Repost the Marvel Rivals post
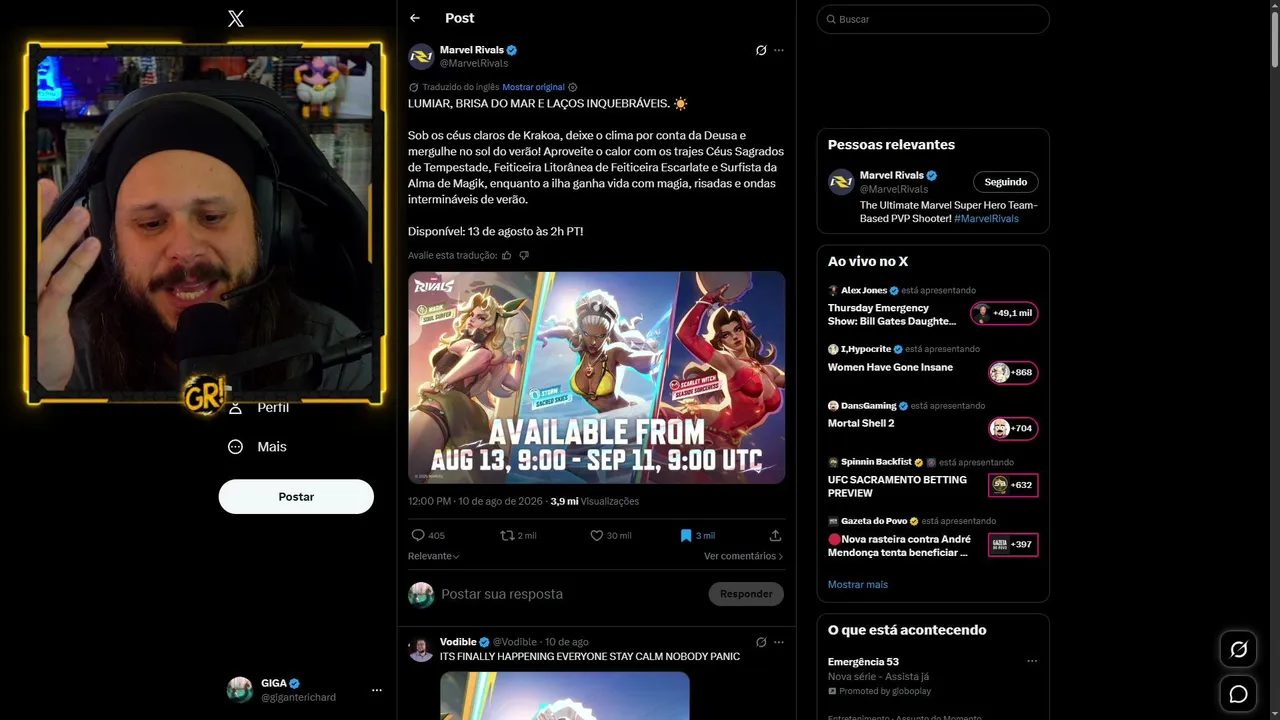Image resolution: width=1280 pixels, height=720 pixels. 518,535
